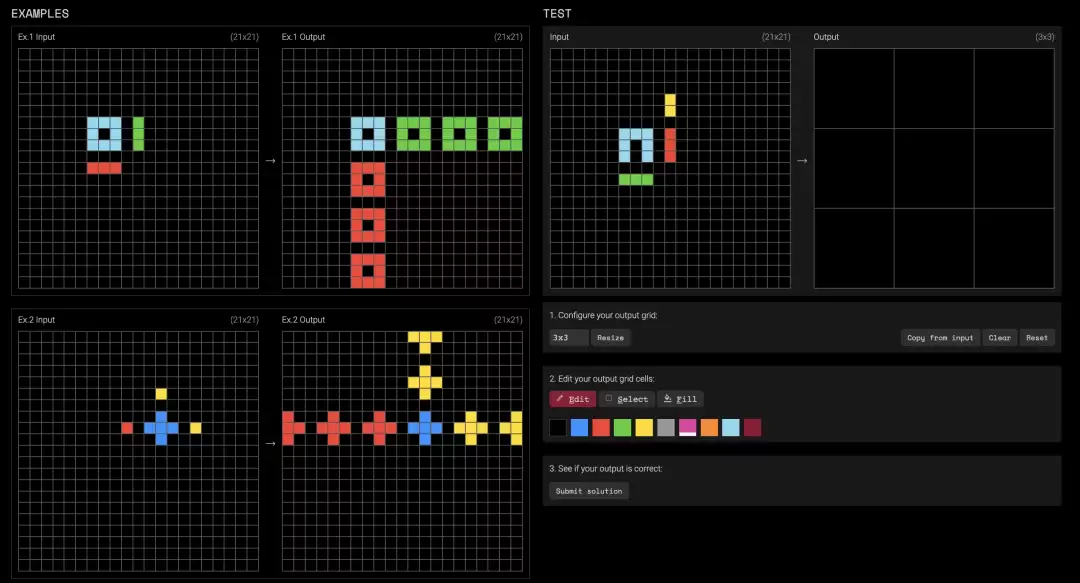
Task: Submit the solution
Action: (589, 491)
